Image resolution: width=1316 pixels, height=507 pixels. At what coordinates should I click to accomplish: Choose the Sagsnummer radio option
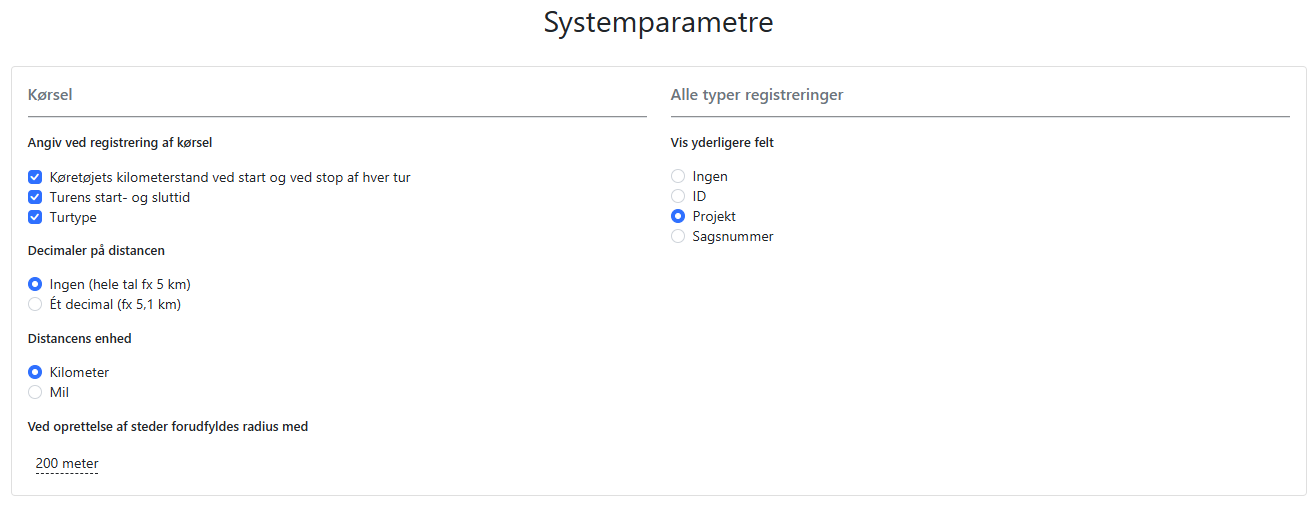[x=678, y=236]
